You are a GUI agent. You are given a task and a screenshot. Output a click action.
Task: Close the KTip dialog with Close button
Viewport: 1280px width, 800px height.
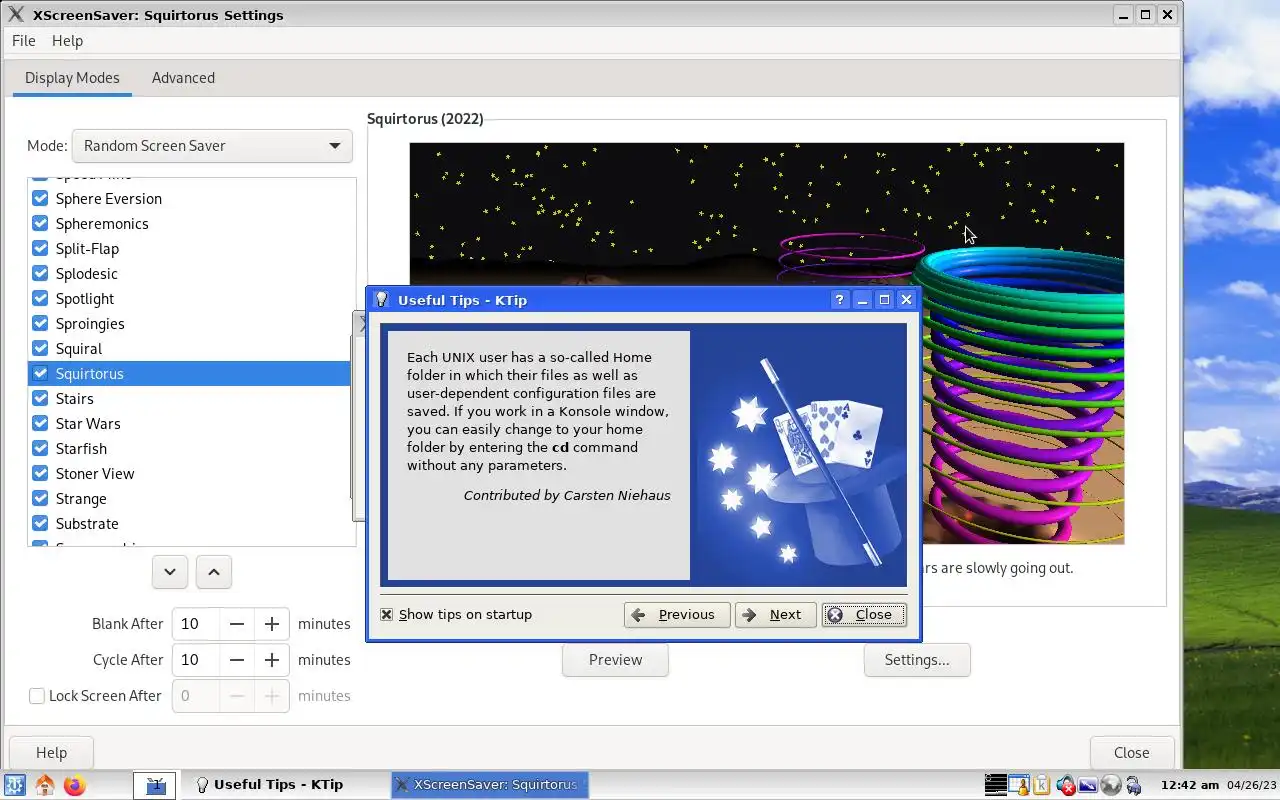click(x=864, y=615)
